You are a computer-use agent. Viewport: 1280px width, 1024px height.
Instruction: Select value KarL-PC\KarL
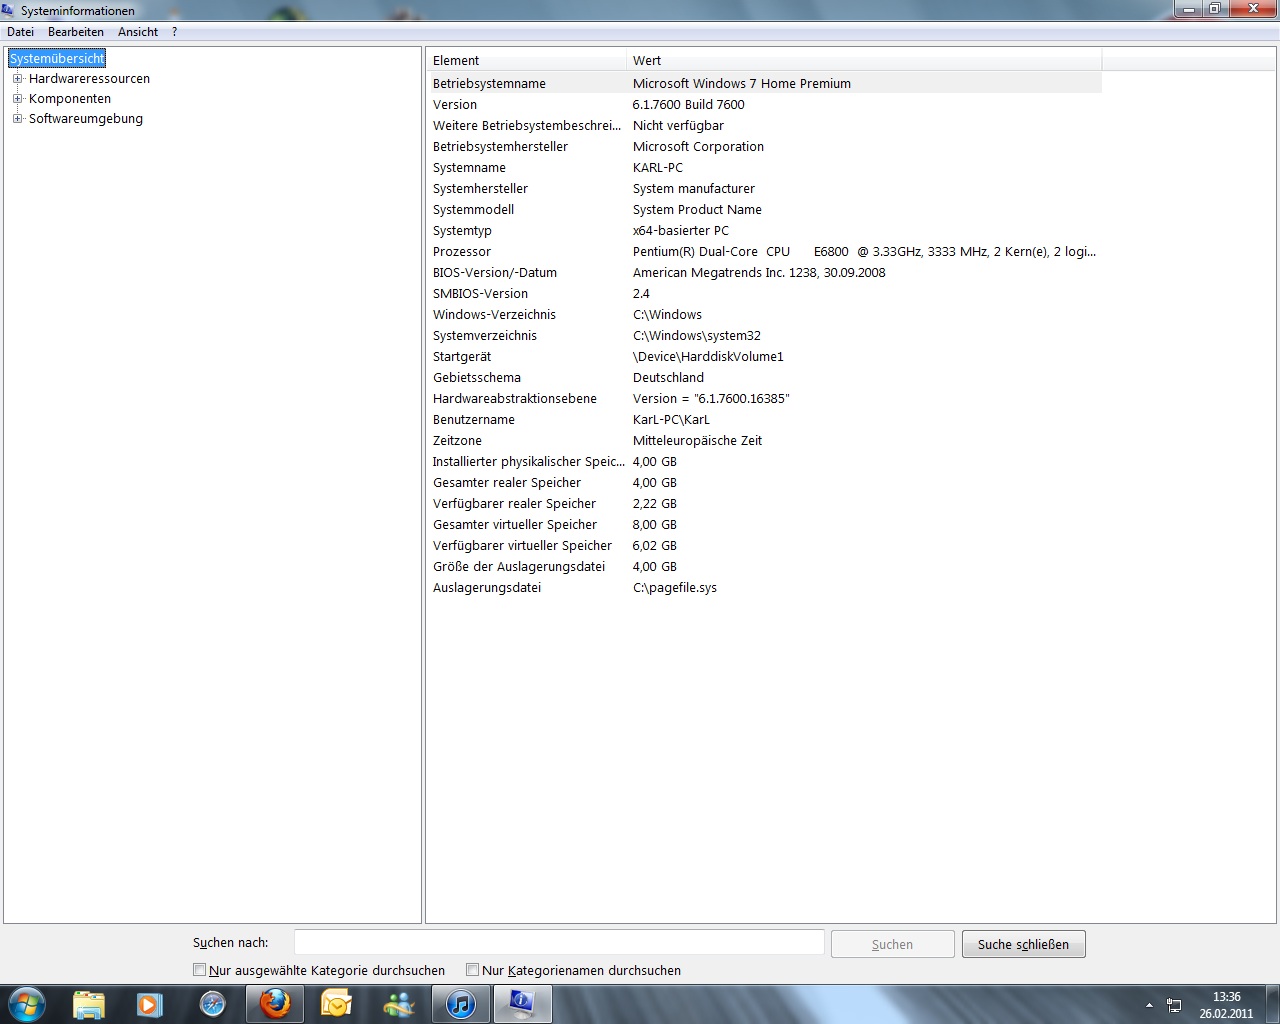(x=671, y=420)
